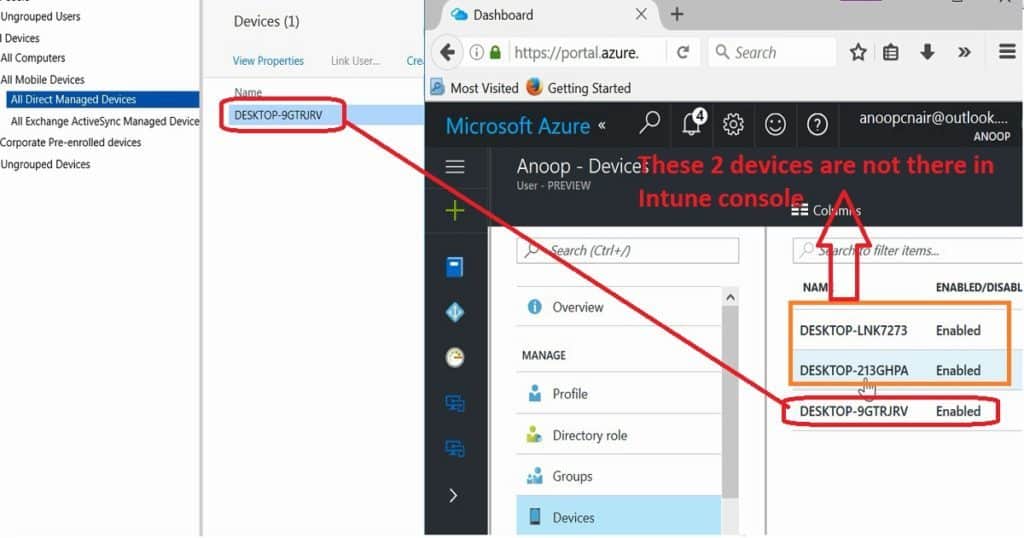Click Enabled status of DESKTOP-LNK7273
The width and height of the screenshot is (1024, 538).
pyautogui.click(x=958, y=330)
